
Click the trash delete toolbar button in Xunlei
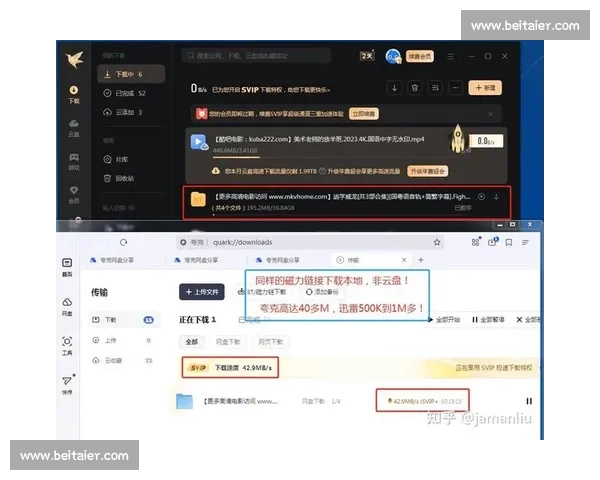pyautogui.click(x=414, y=88)
